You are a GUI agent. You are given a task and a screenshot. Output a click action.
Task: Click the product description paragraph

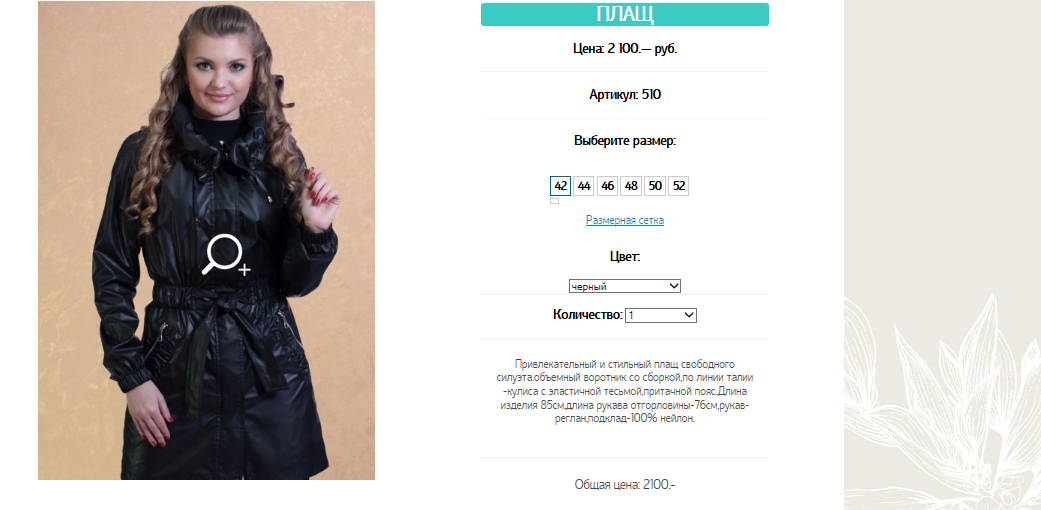[x=625, y=392]
